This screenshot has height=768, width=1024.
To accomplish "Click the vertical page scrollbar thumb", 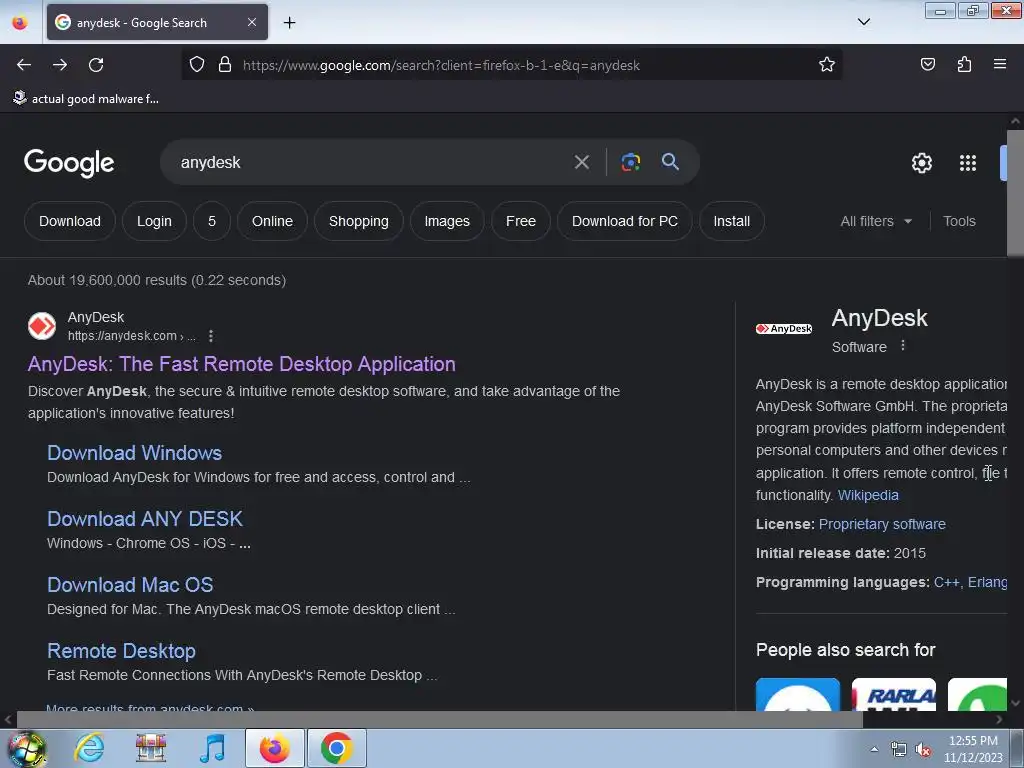I will pyautogui.click(x=1015, y=193).
